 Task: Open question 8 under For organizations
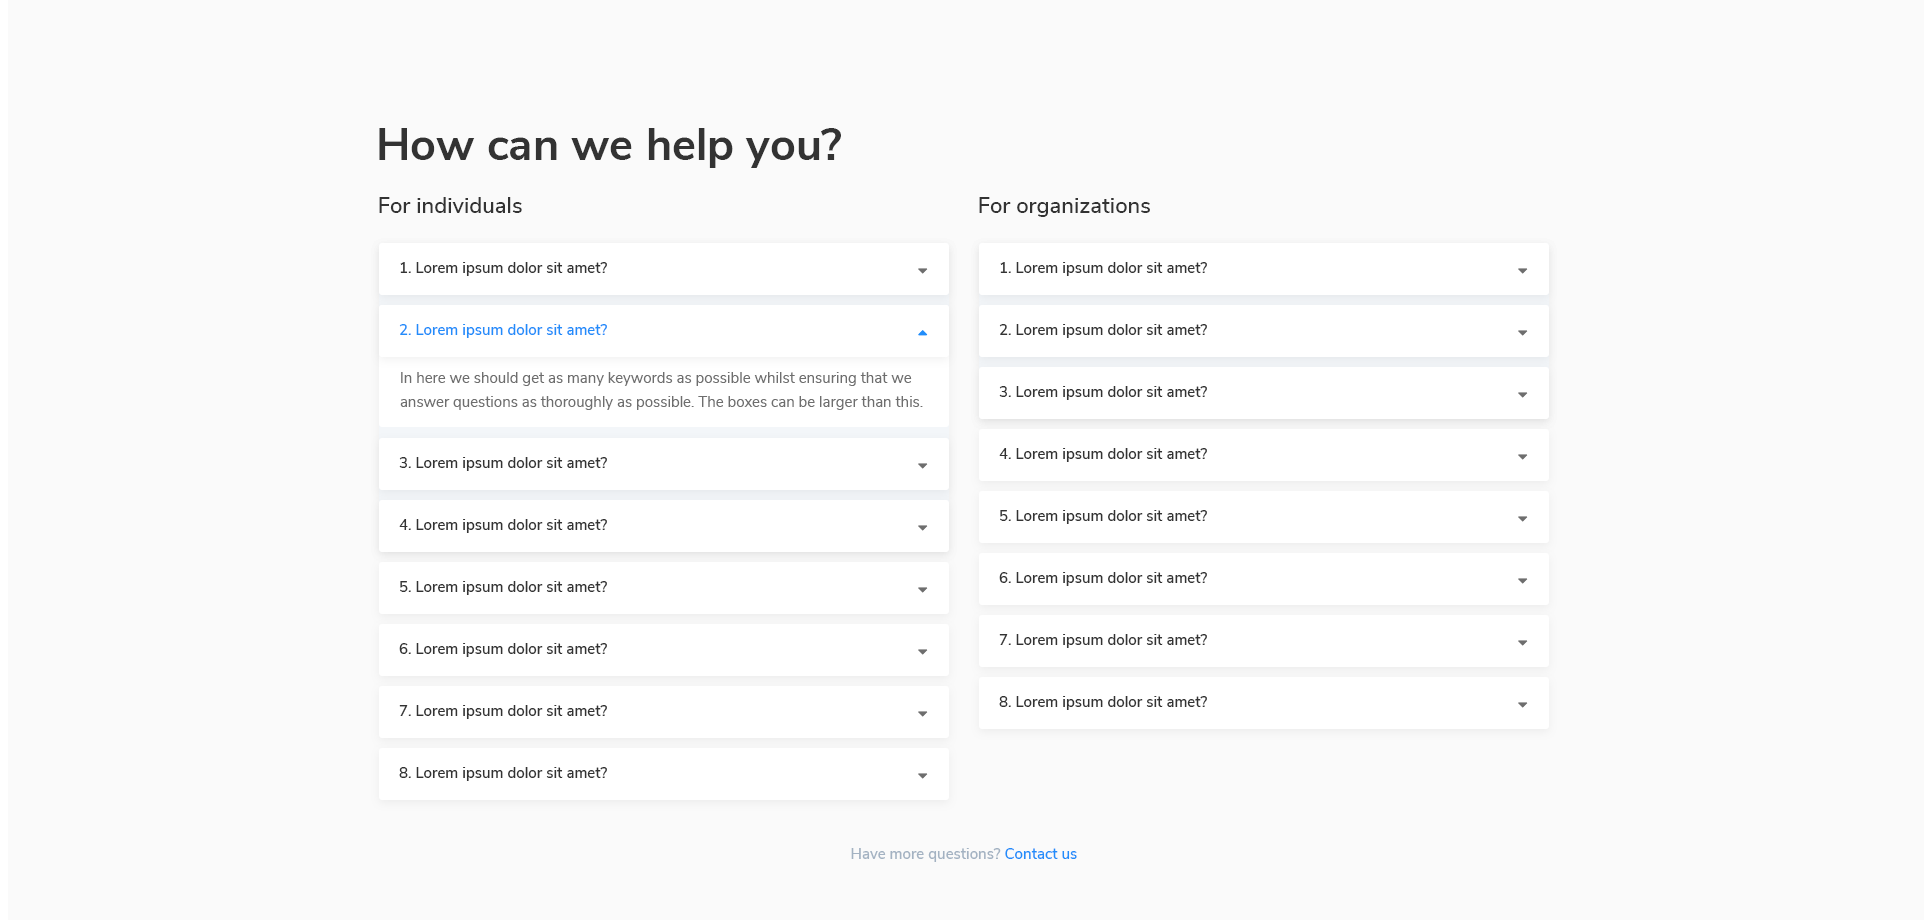click(1263, 703)
